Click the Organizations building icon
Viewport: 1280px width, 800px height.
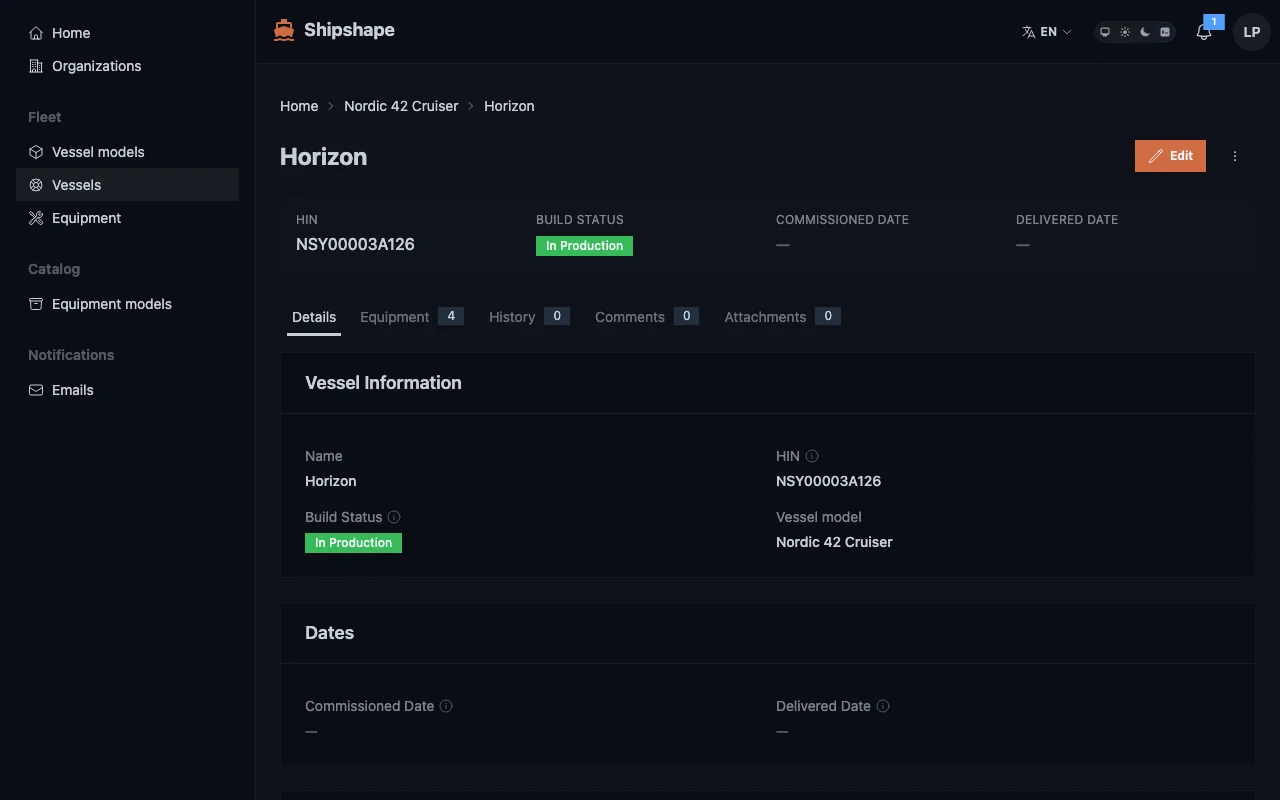tap(36, 66)
